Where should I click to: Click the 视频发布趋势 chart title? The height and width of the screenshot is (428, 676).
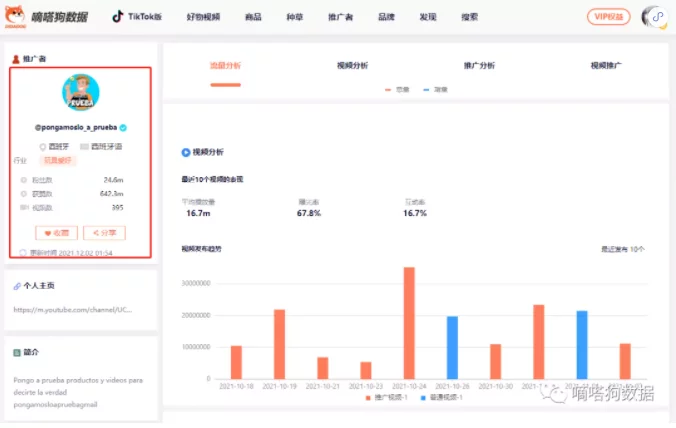click(x=201, y=249)
